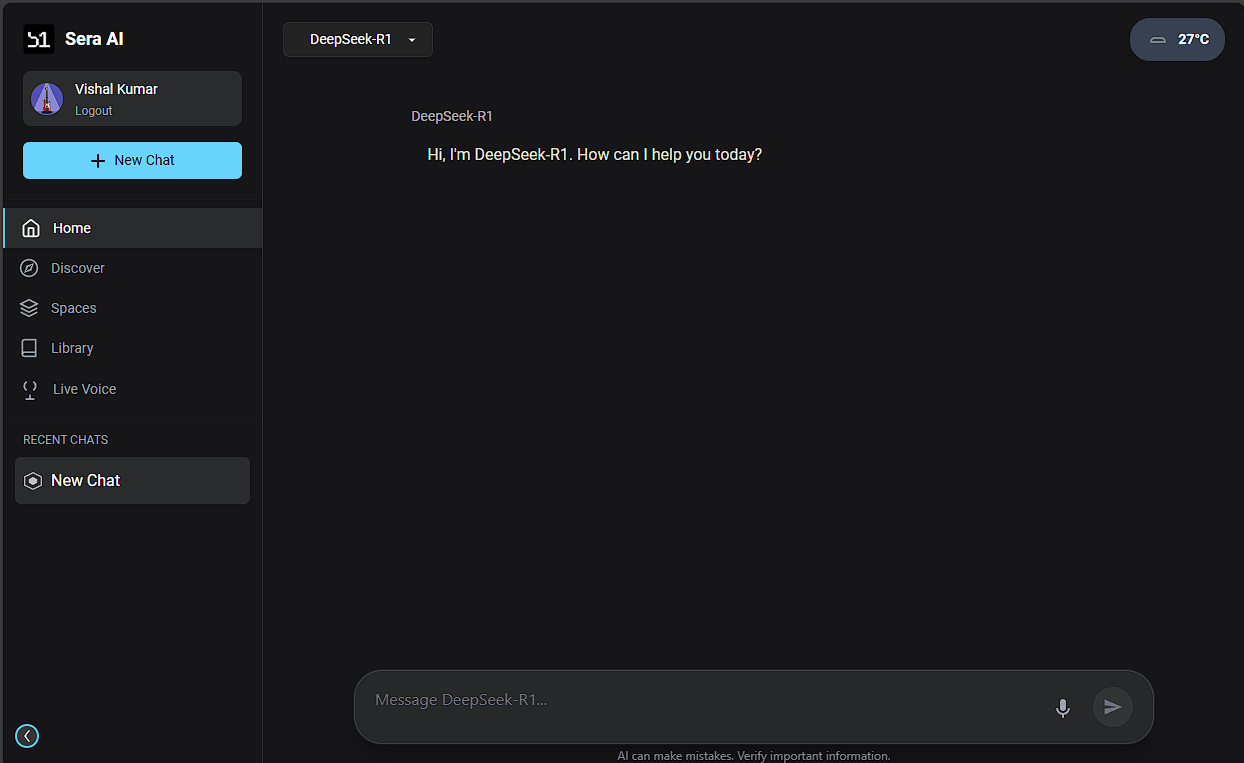The image size is (1244, 763).
Task: Click the thermometer indicator in the weather pill
Action: point(1157,40)
